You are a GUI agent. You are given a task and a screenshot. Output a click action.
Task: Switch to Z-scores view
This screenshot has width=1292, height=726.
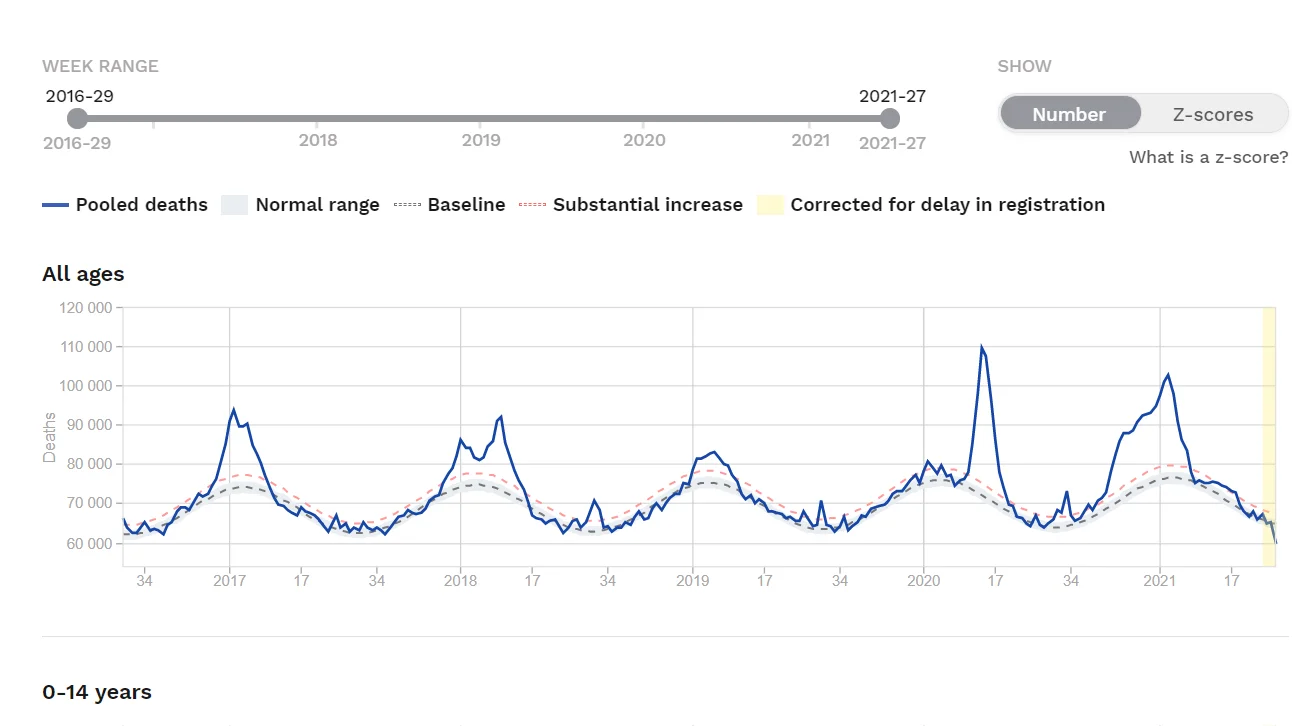pyautogui.click(x=1212, y=114)
